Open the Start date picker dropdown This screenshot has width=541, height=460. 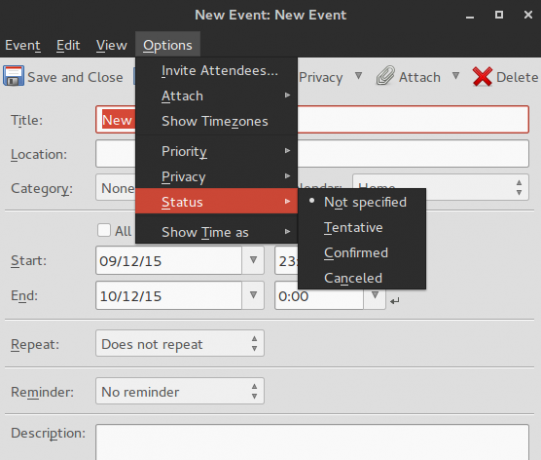pyautogui.click(x=253, y=260)
